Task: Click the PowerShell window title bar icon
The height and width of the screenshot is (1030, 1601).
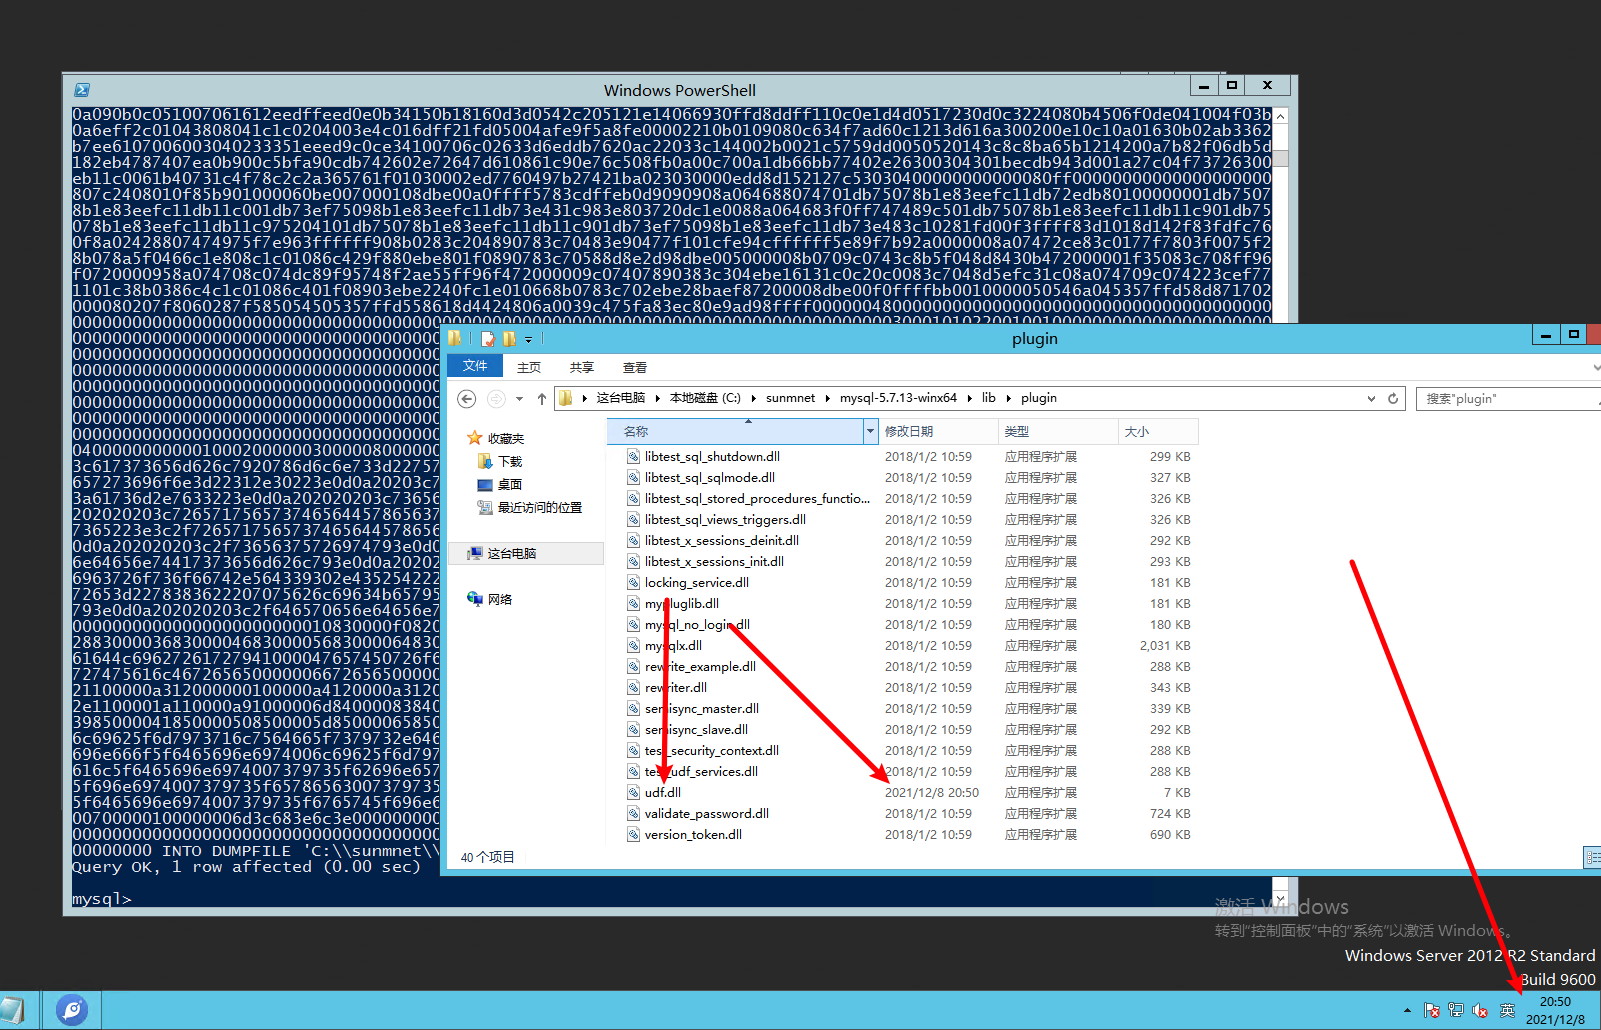Action: click(82, 90)
